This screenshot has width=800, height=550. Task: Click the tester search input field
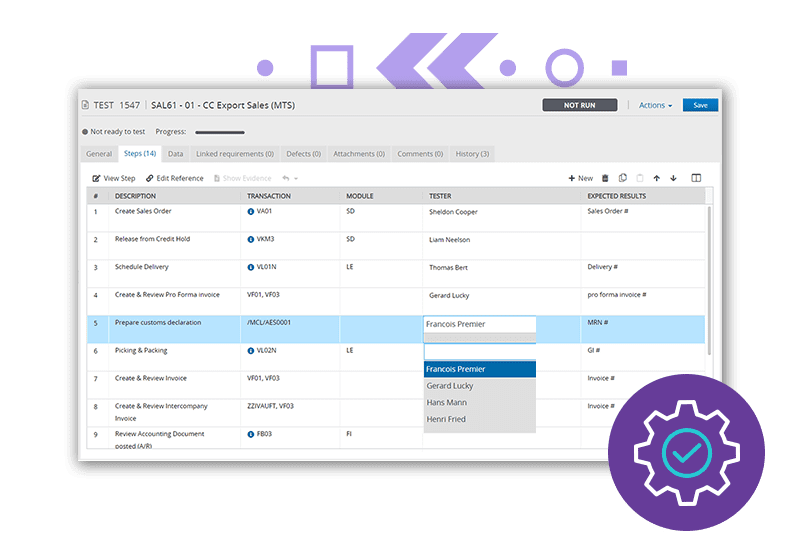point(480,352)
